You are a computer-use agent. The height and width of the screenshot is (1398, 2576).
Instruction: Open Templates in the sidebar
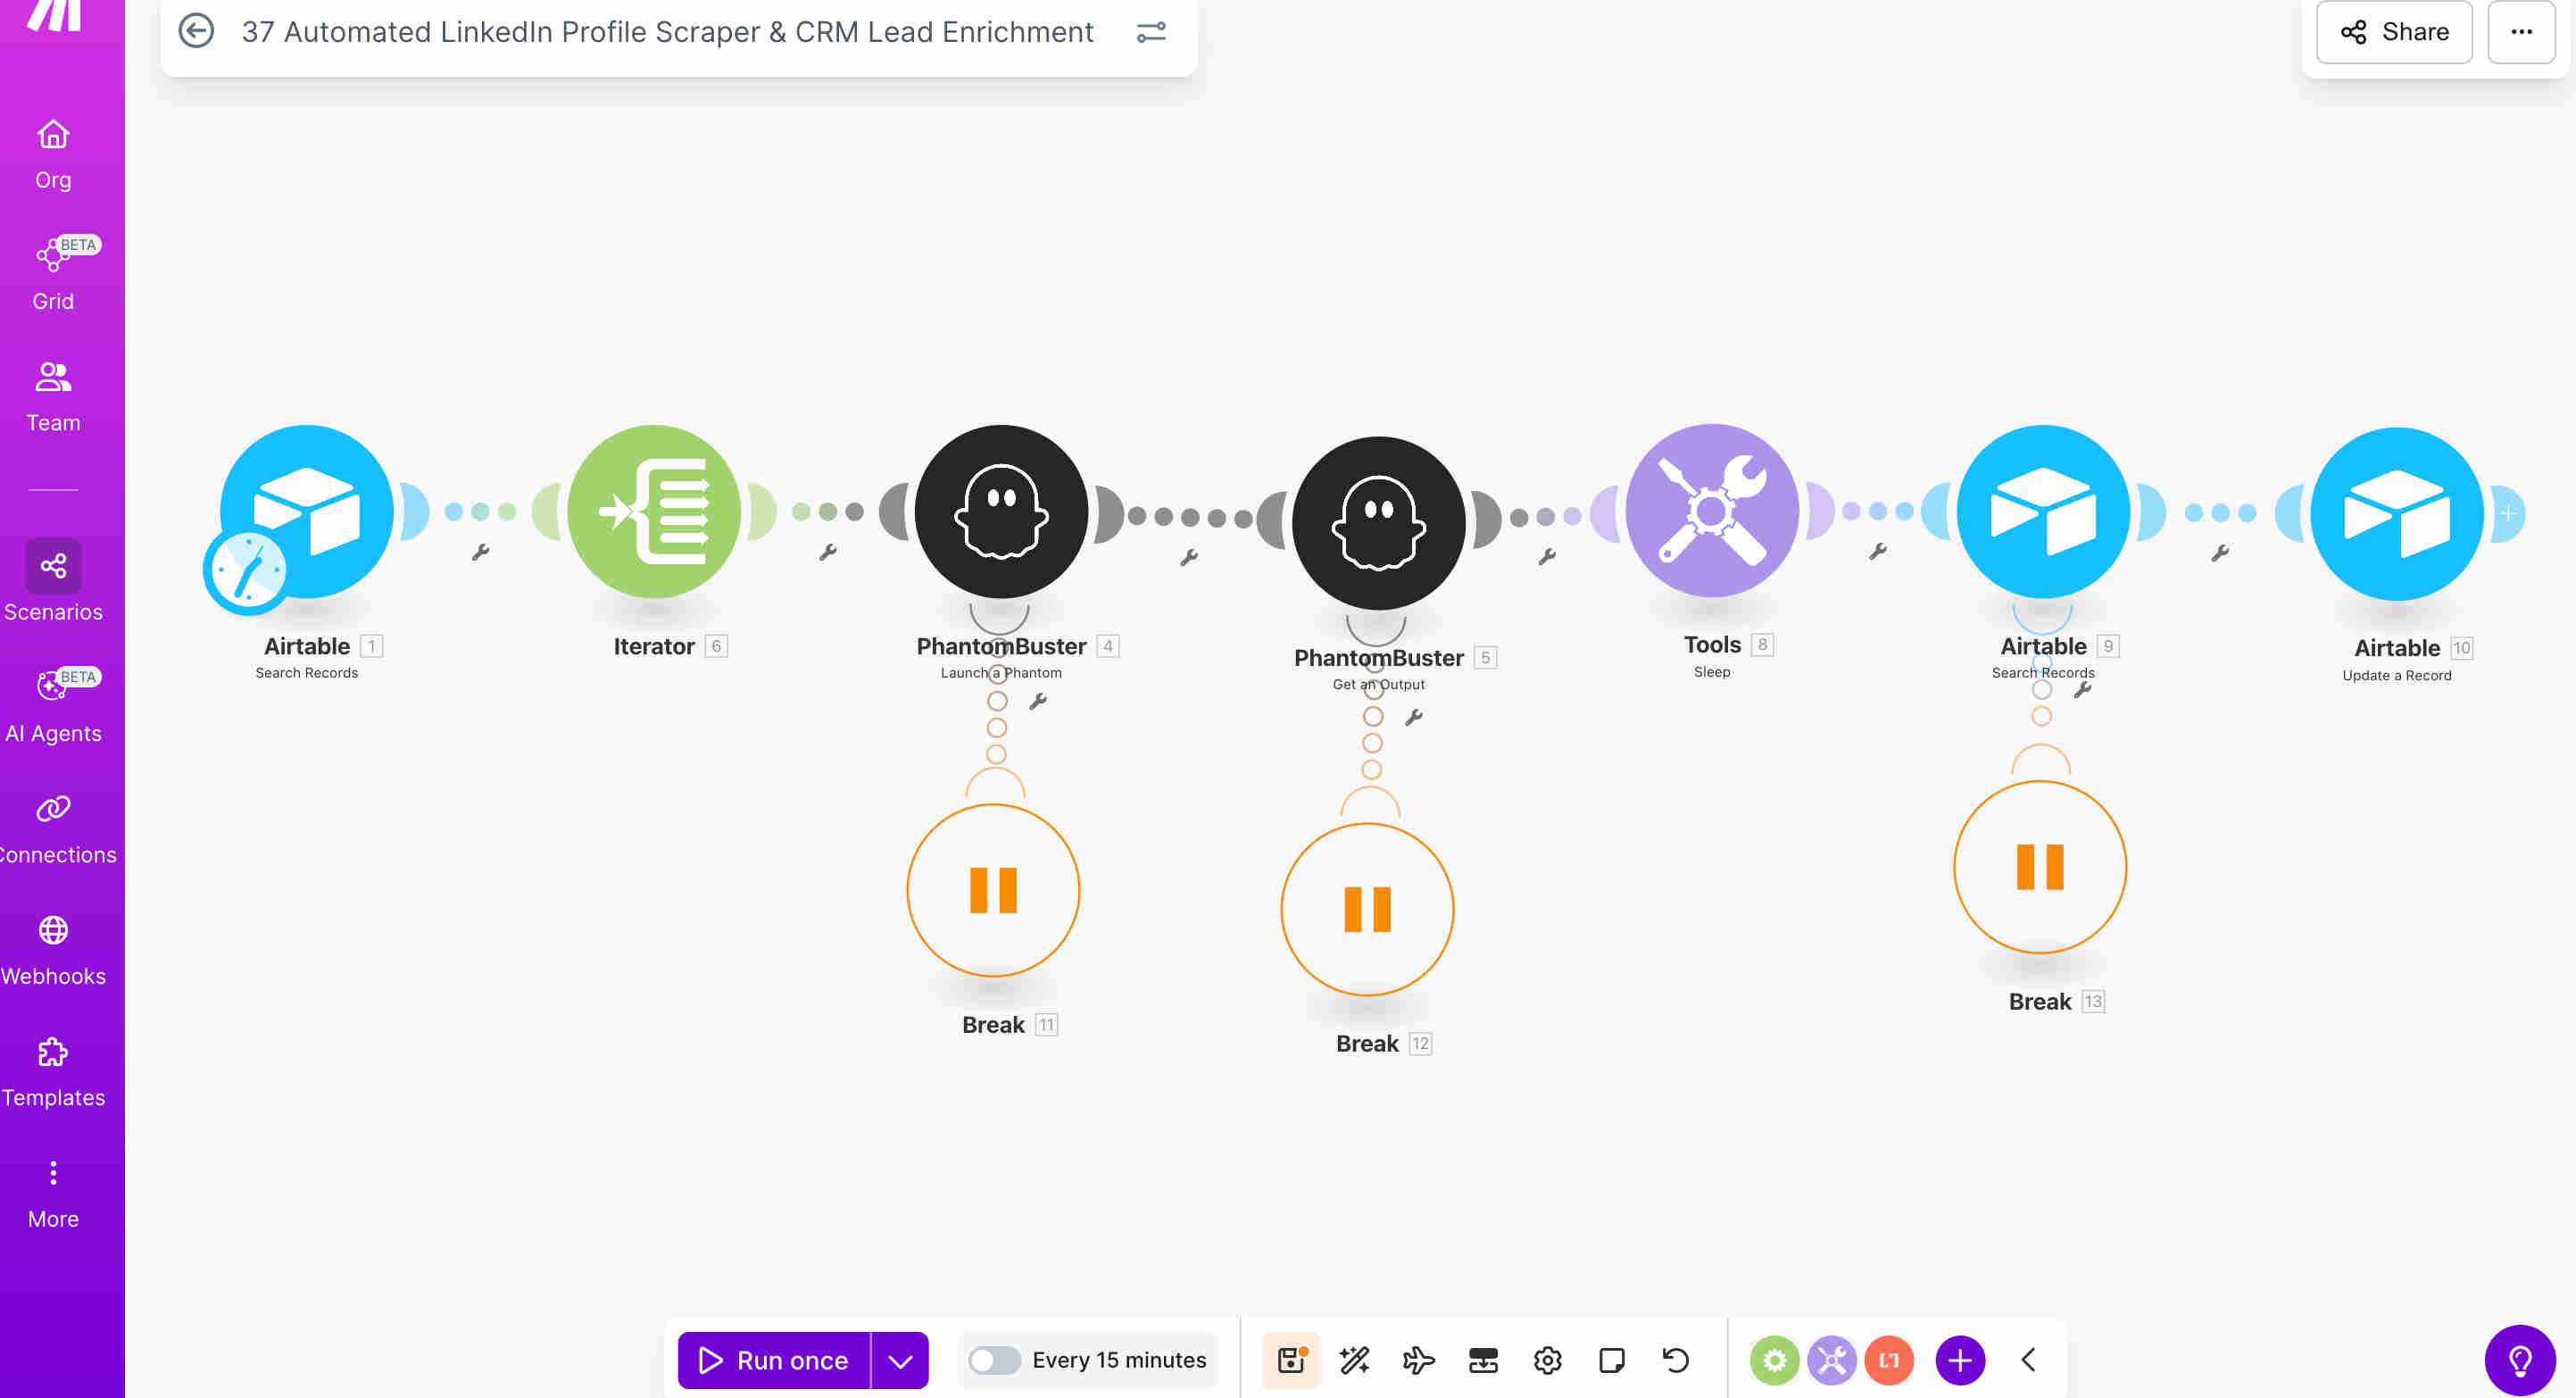click(x=53, y=1073)
